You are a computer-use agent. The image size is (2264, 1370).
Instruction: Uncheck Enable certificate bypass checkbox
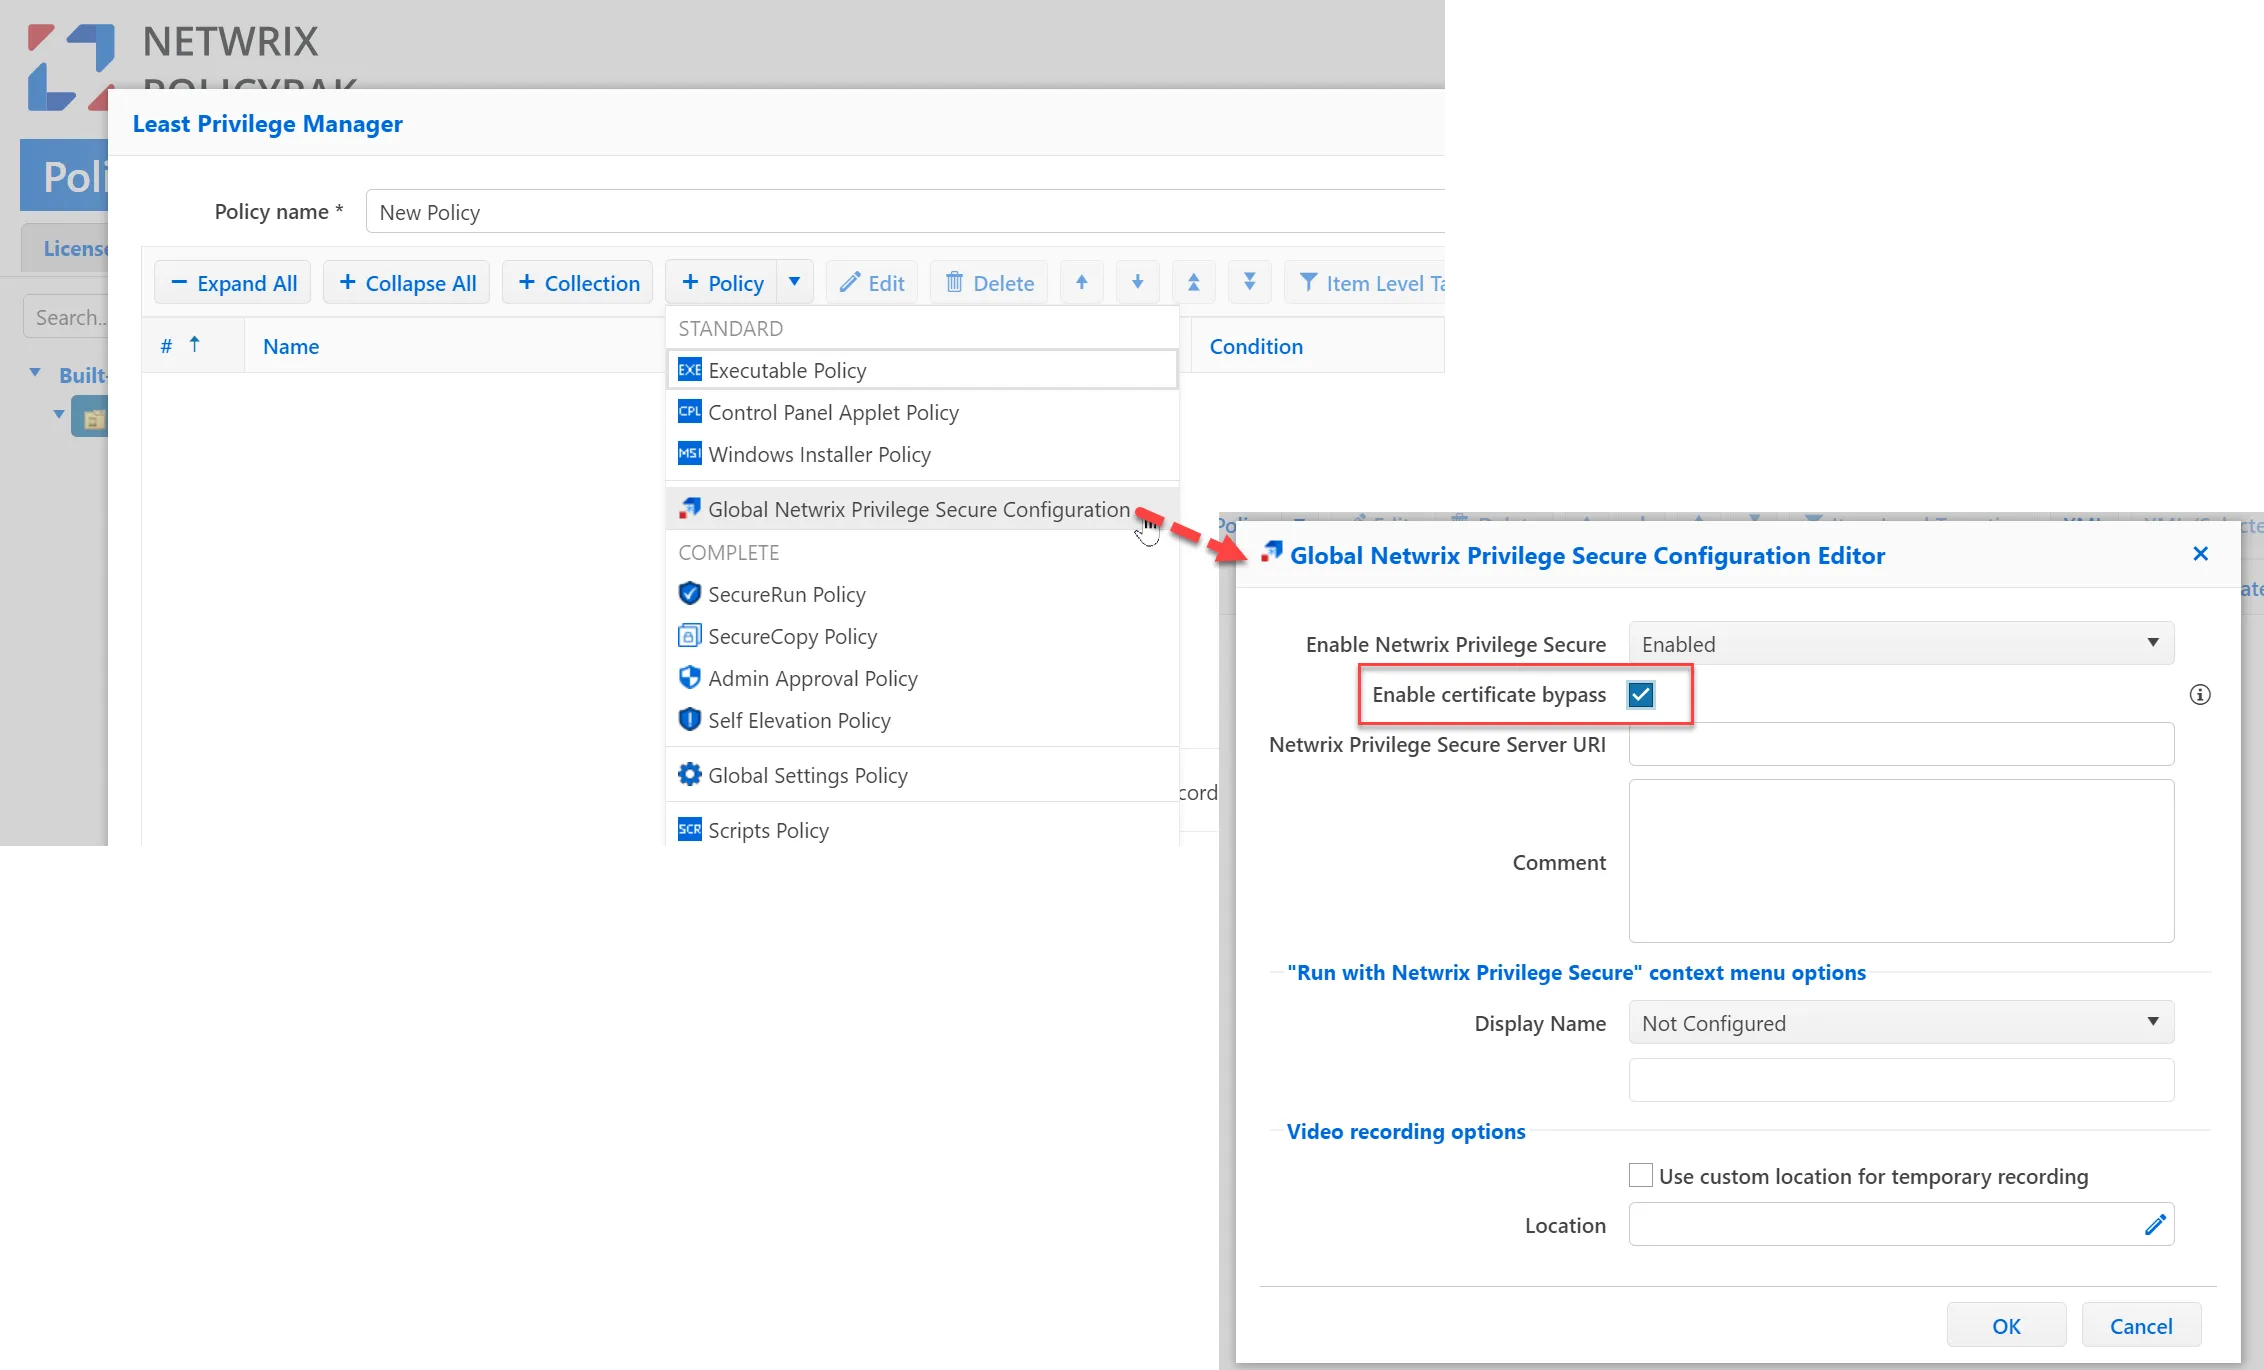tap(1640, 695)
